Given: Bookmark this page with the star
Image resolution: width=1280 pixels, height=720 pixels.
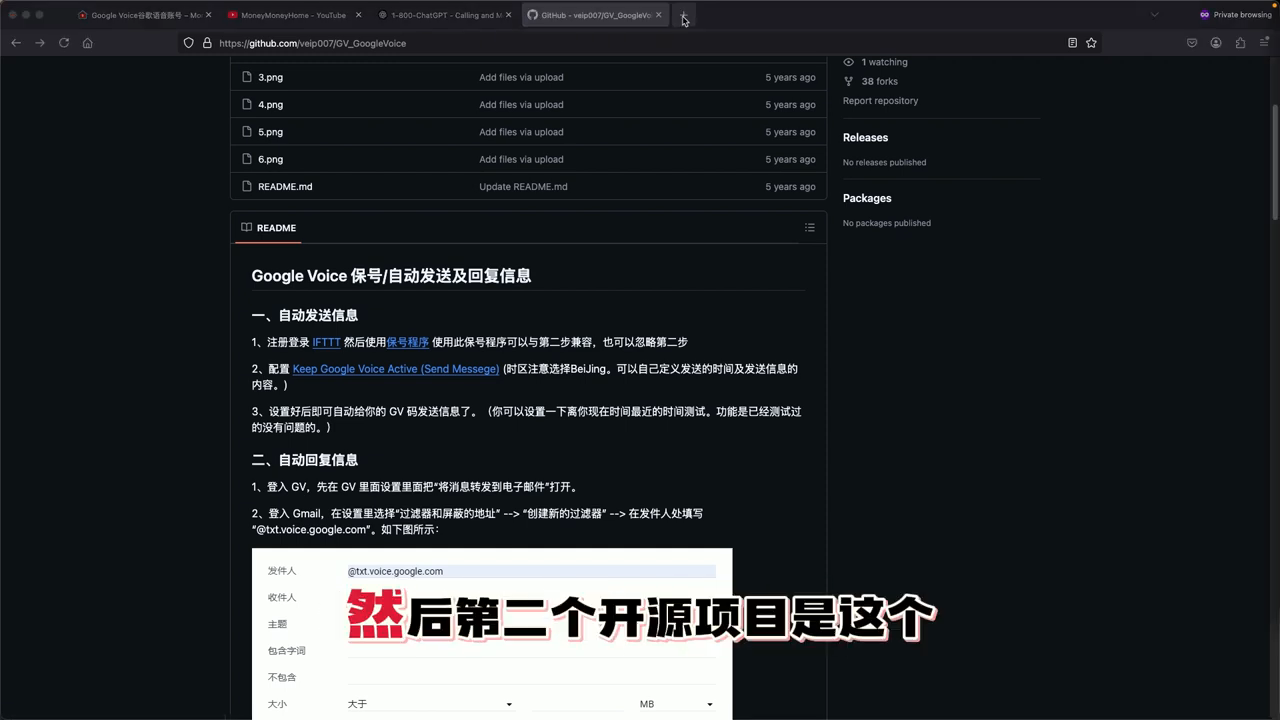Looking at the screenshot, I should coord(1091,43).
